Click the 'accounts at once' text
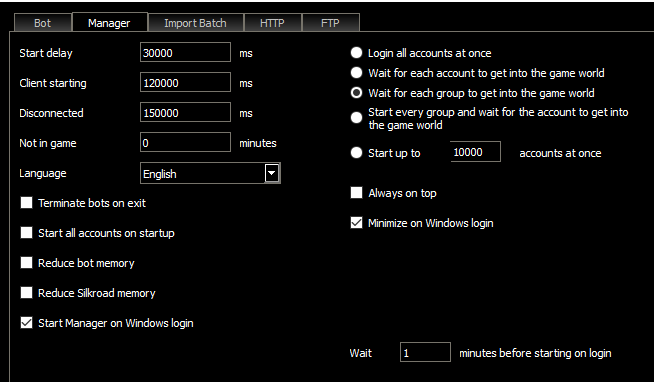Screen dimensions: 654x382 coord(560,153)
